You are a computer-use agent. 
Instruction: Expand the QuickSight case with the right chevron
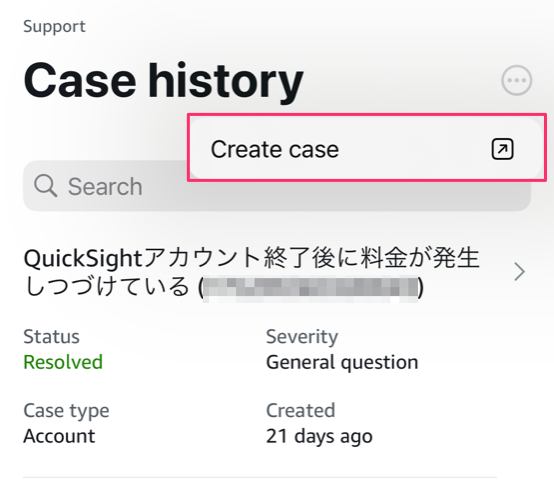coord(519,271)
